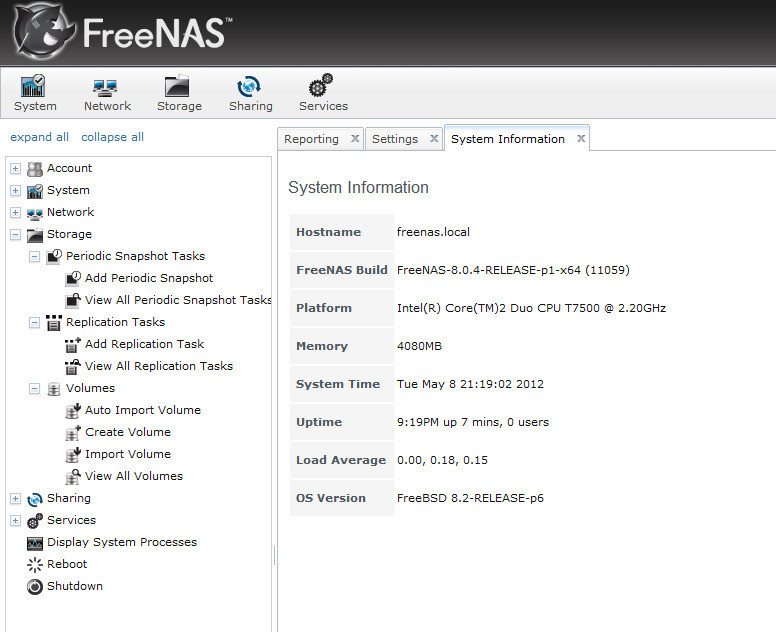Switch to the Settings tab
The width and height of the screenshot is (776, 632).
tap(395, 139)
